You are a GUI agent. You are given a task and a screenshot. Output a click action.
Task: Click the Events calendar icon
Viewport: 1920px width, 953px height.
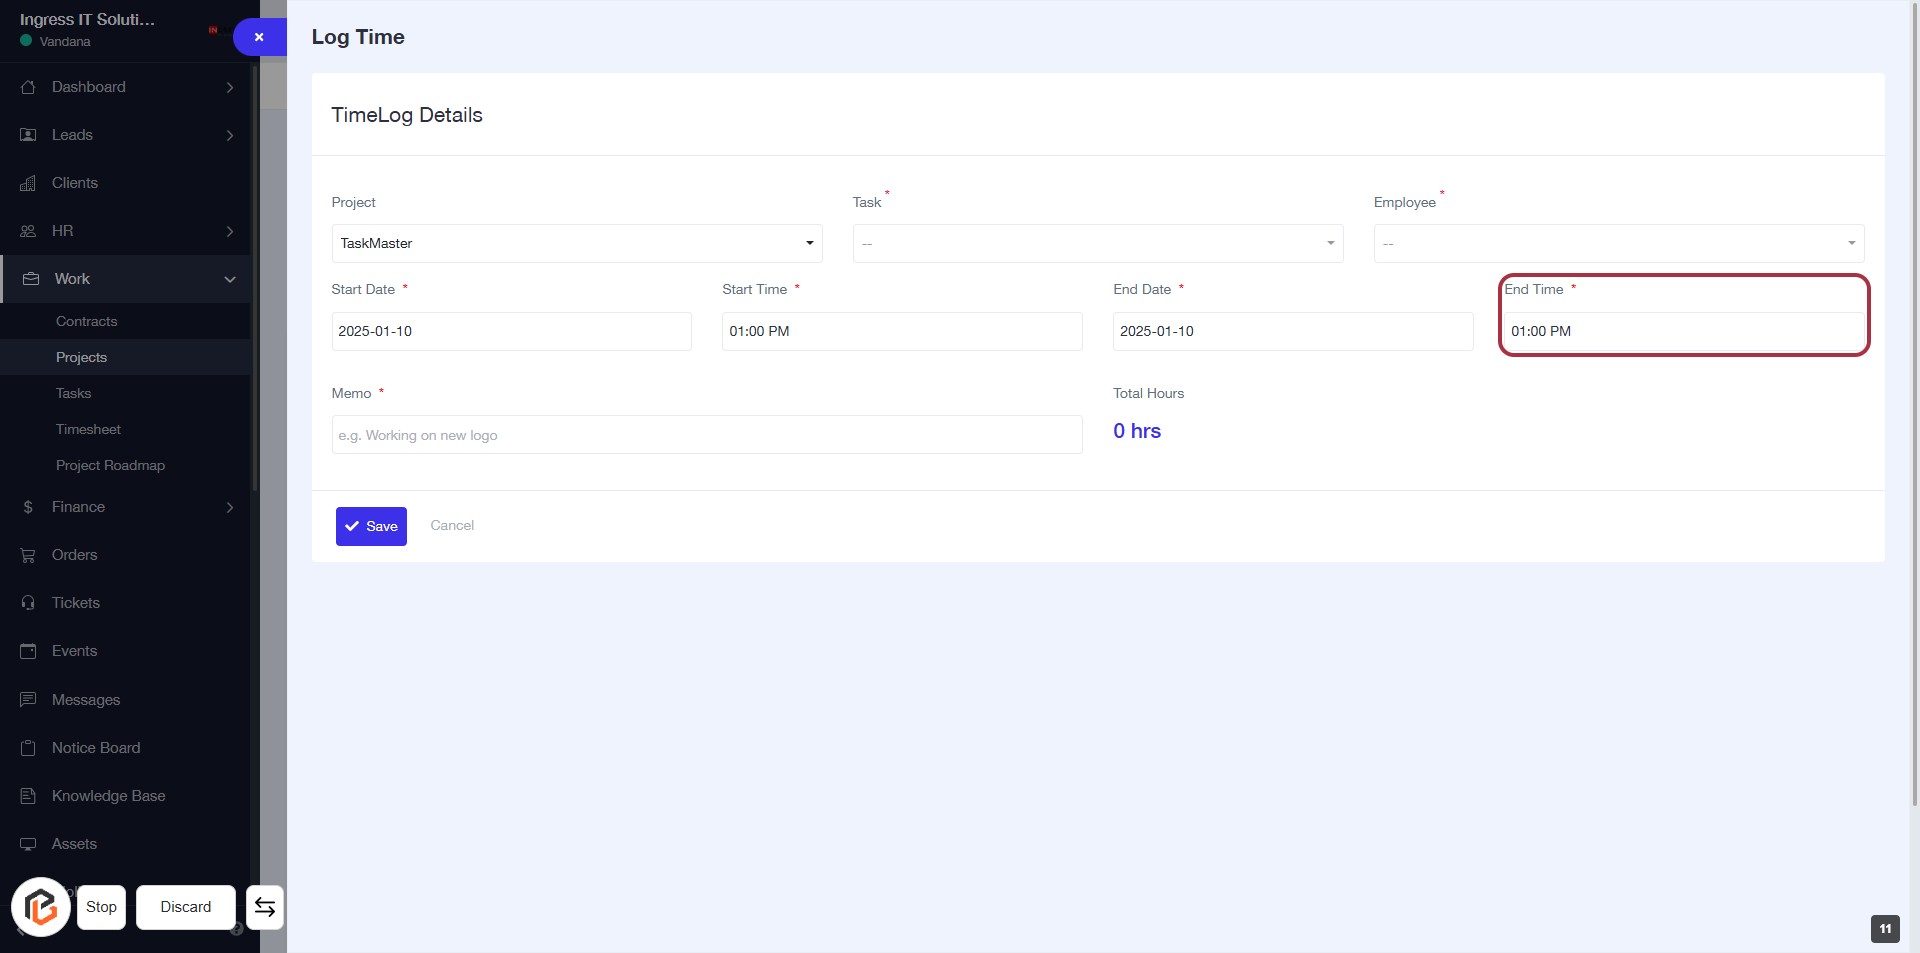tap(28, 651)
